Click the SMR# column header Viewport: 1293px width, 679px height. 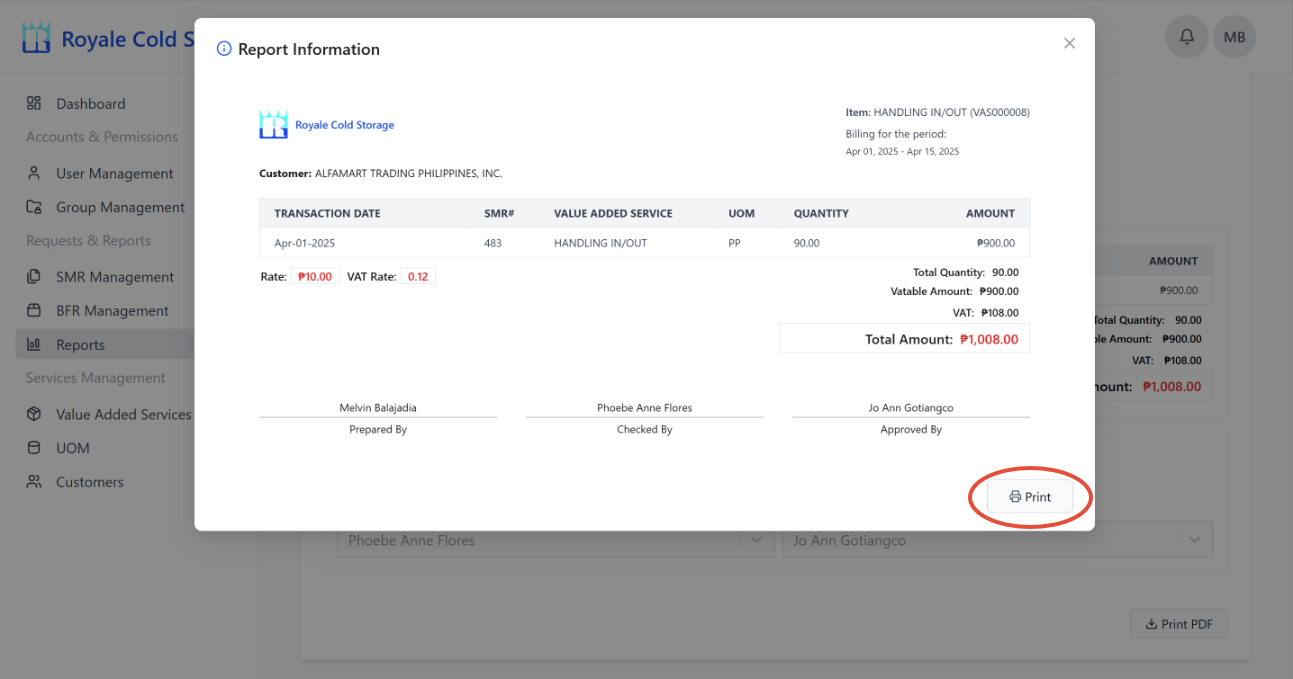499,213
